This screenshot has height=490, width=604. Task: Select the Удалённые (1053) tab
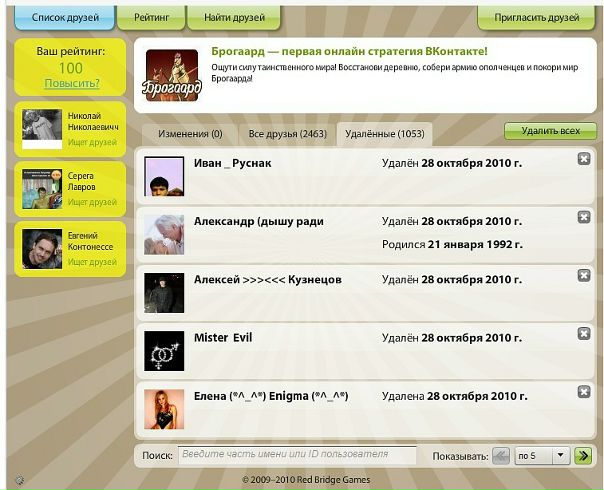point(383,134)
